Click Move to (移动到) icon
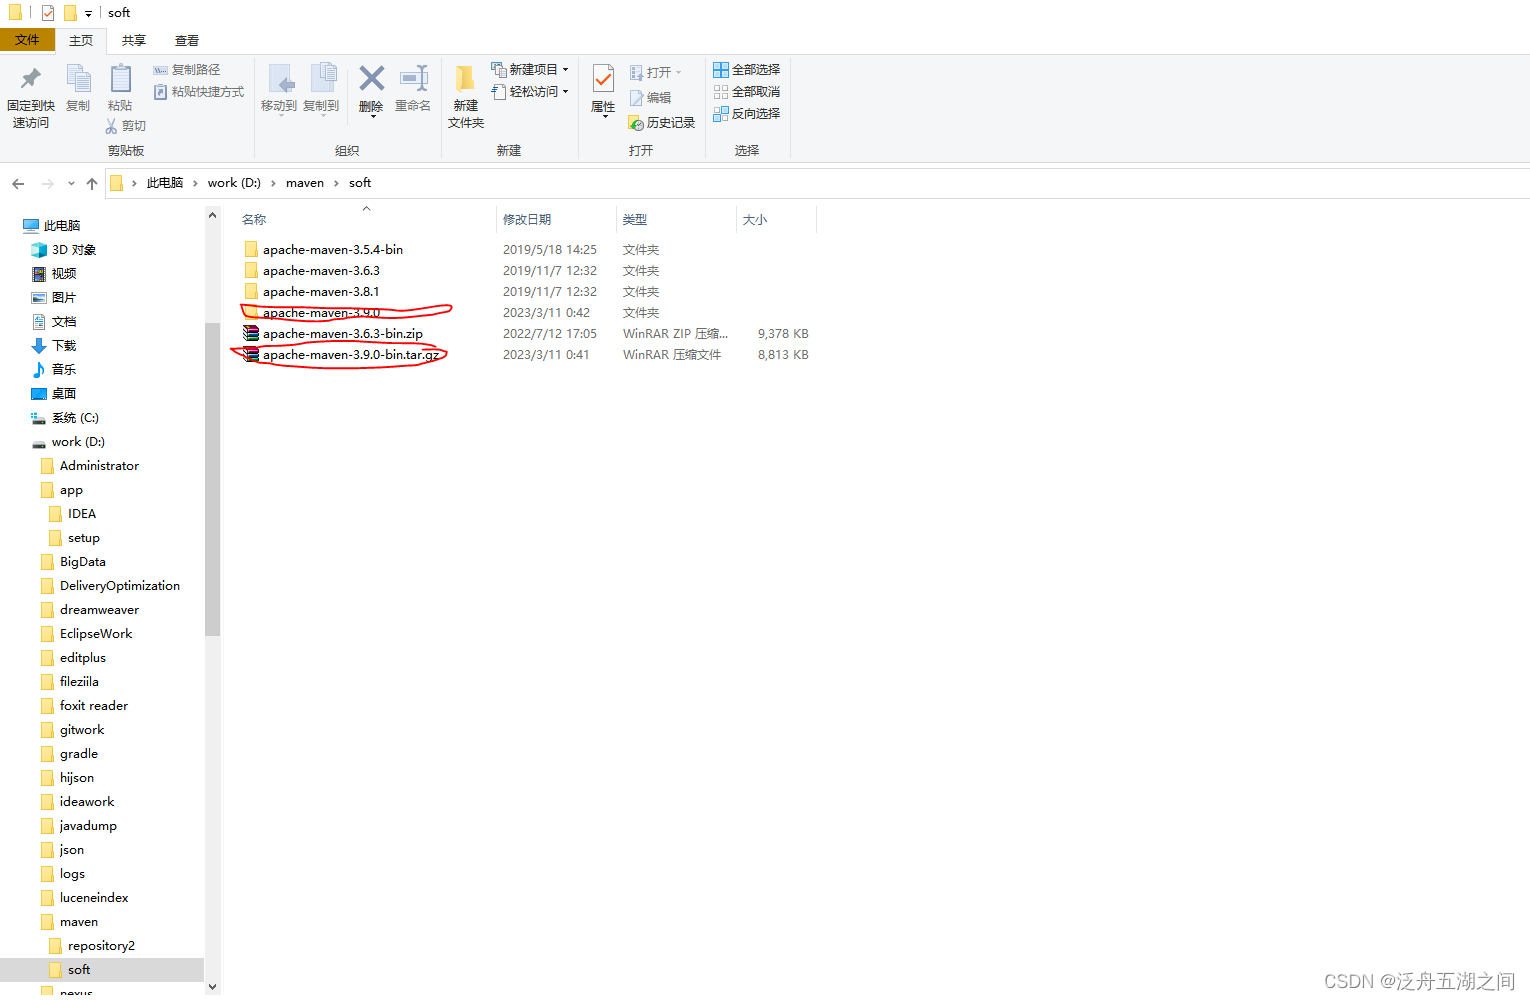 pyautogui.click(x=280, y=79)
